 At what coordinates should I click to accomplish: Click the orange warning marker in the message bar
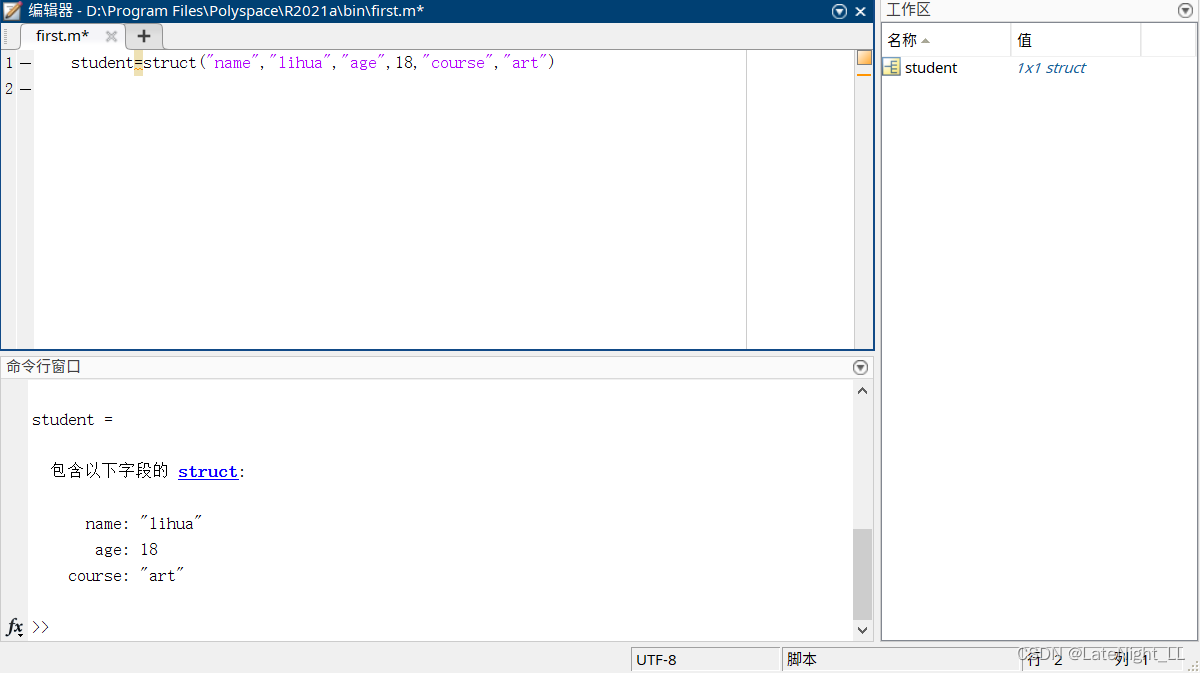click(x=864, y=74)
